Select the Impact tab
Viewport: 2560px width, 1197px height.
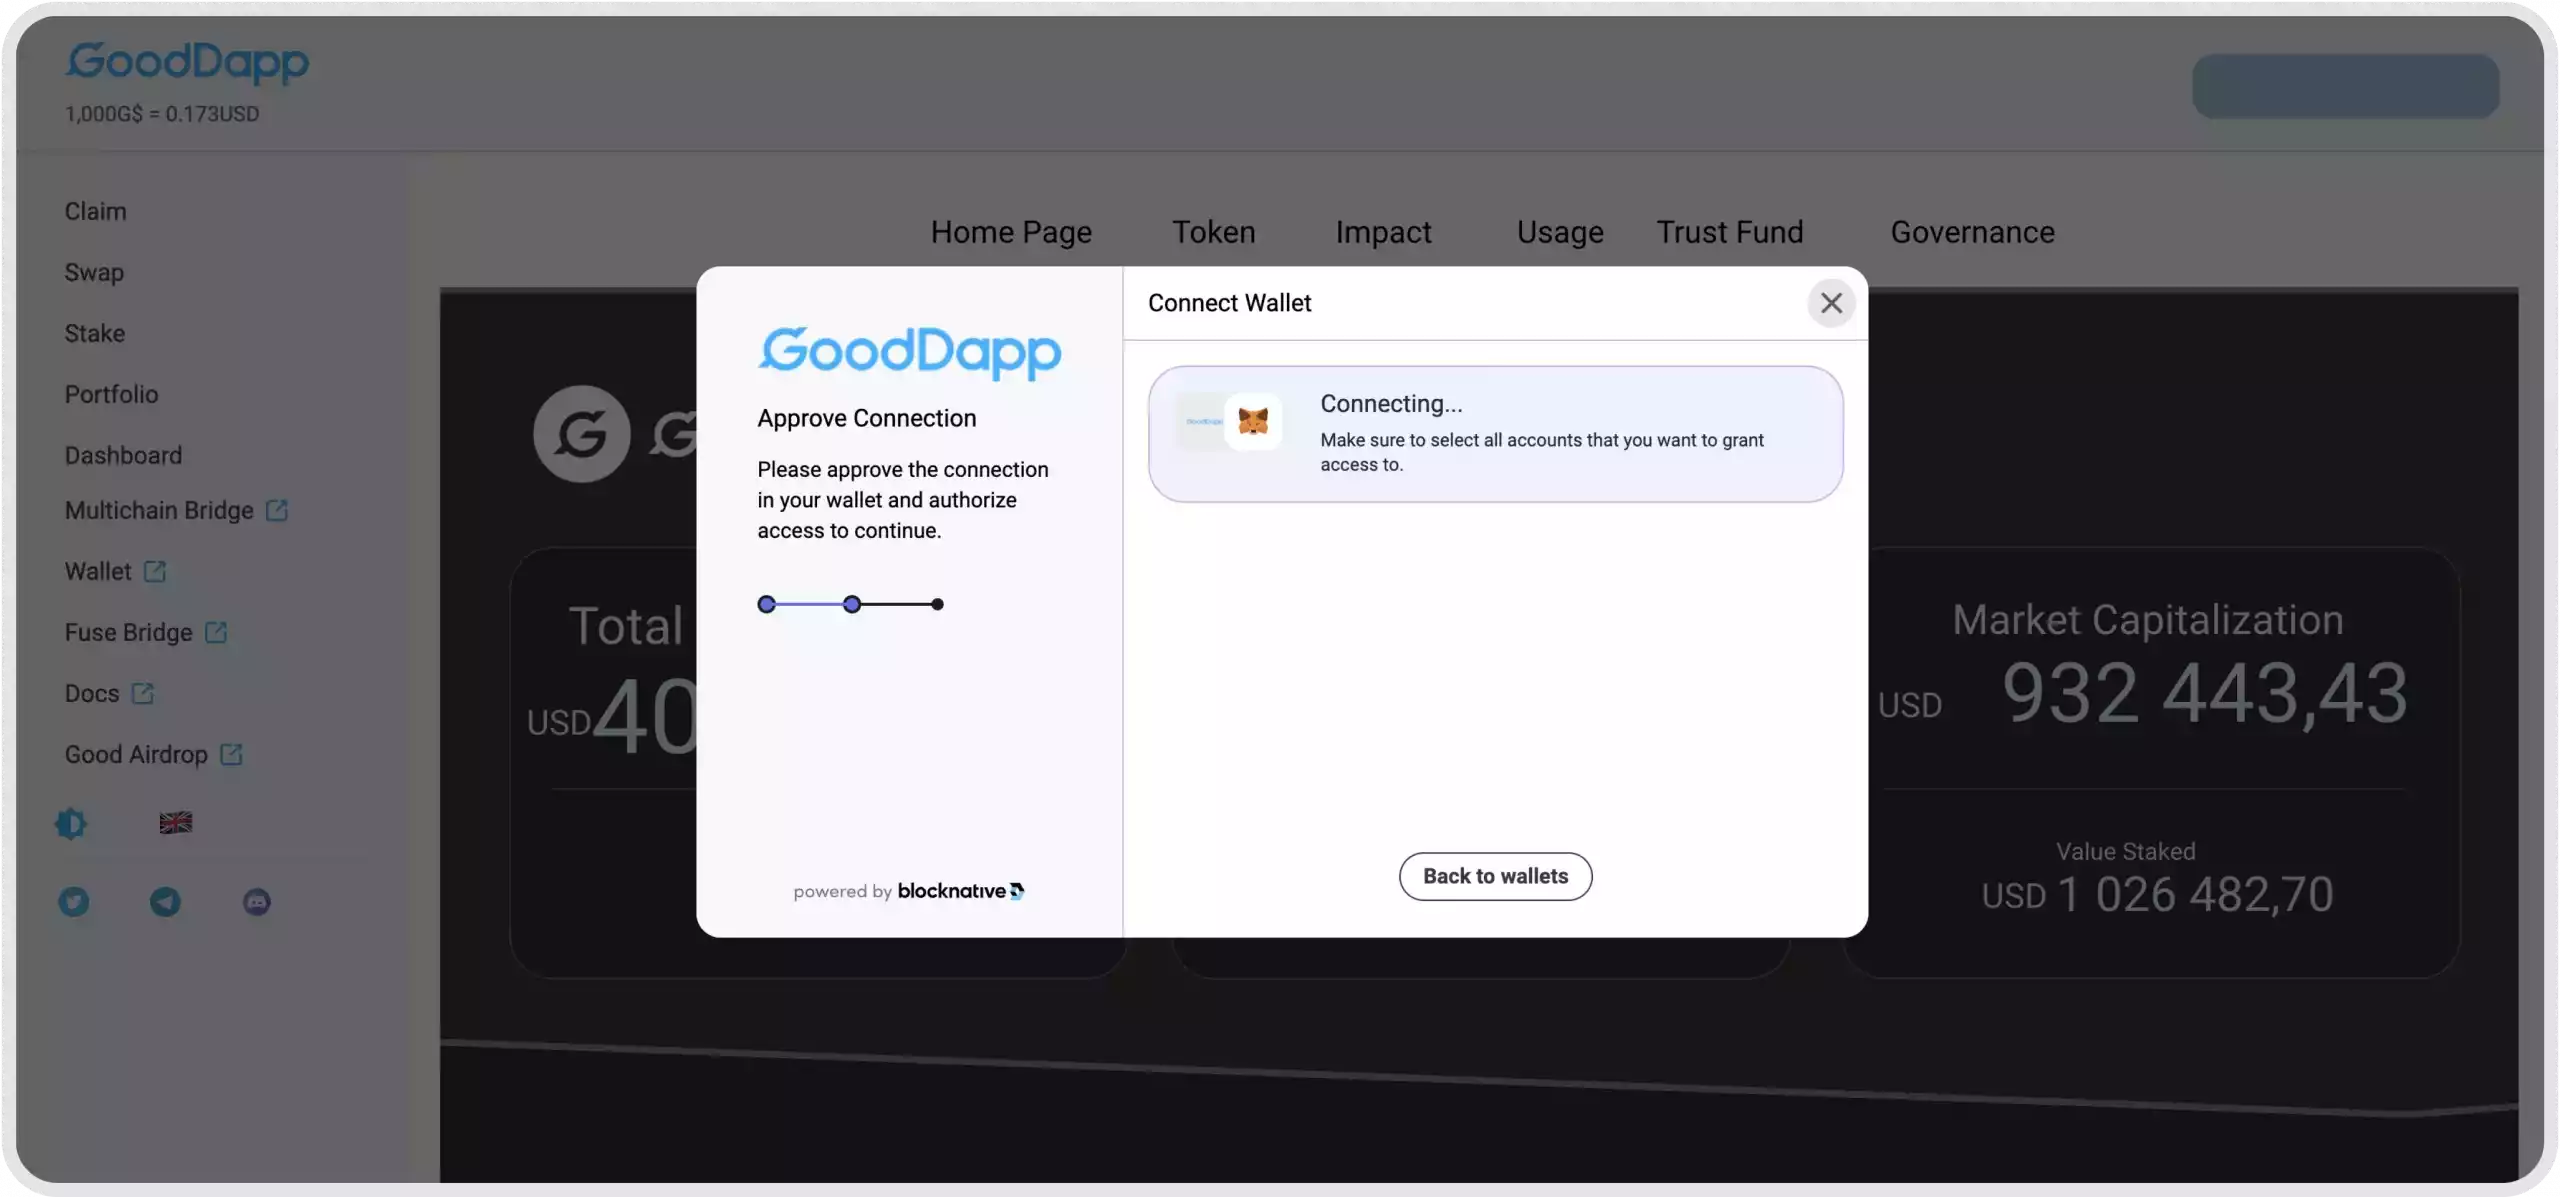pos(1384,230)
